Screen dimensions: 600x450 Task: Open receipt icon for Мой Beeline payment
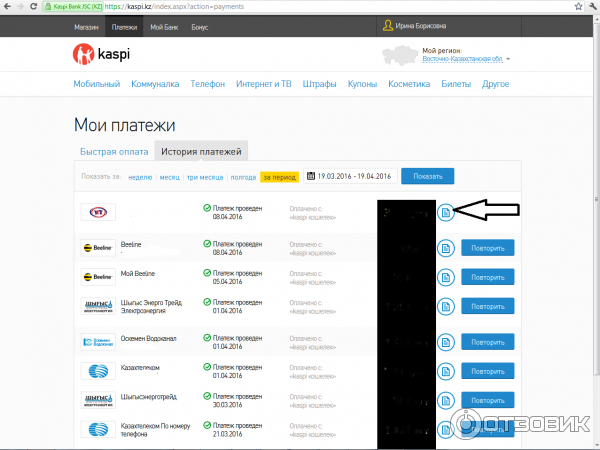click(x=445, y=276)
